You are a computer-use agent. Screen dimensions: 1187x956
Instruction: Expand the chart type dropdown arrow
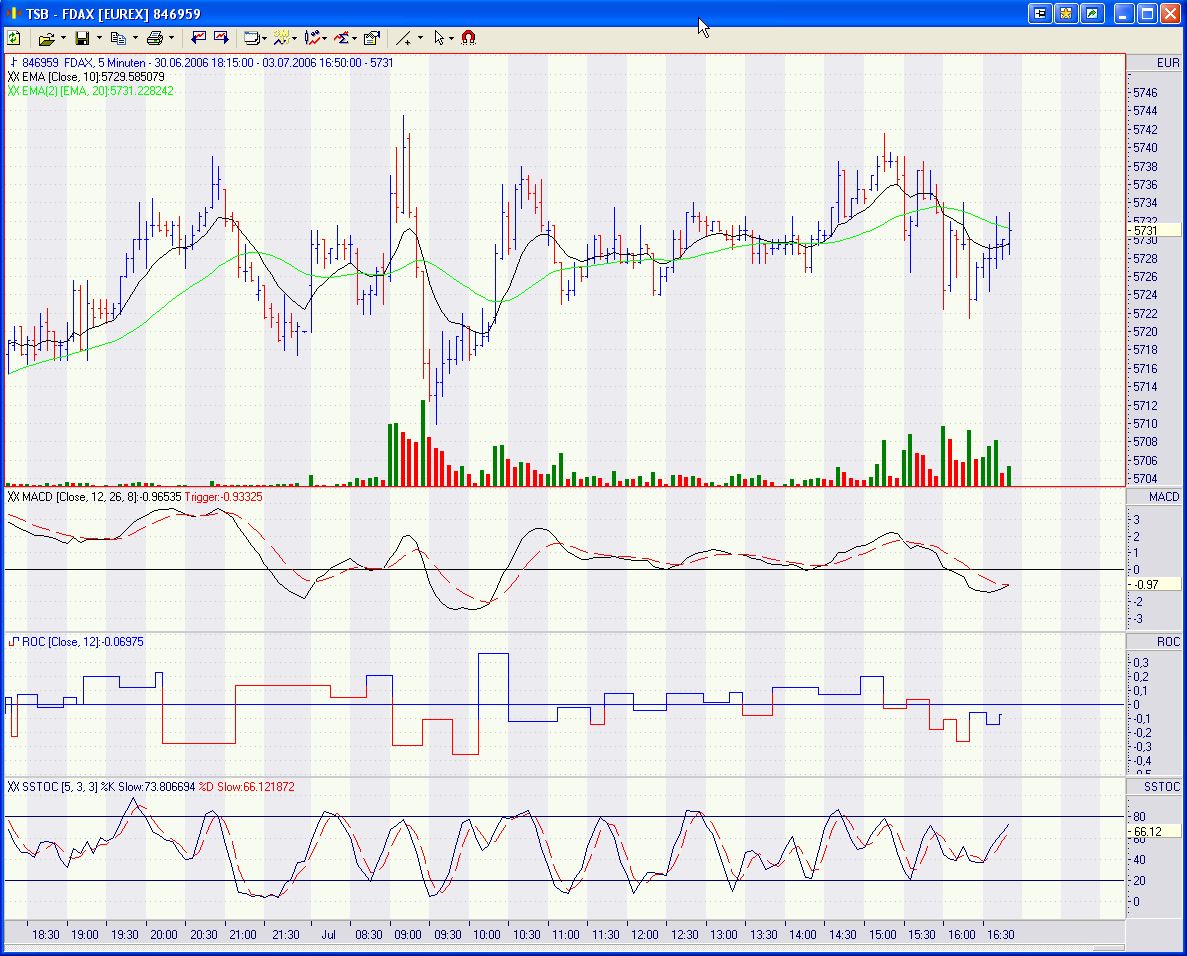point(325,39)
